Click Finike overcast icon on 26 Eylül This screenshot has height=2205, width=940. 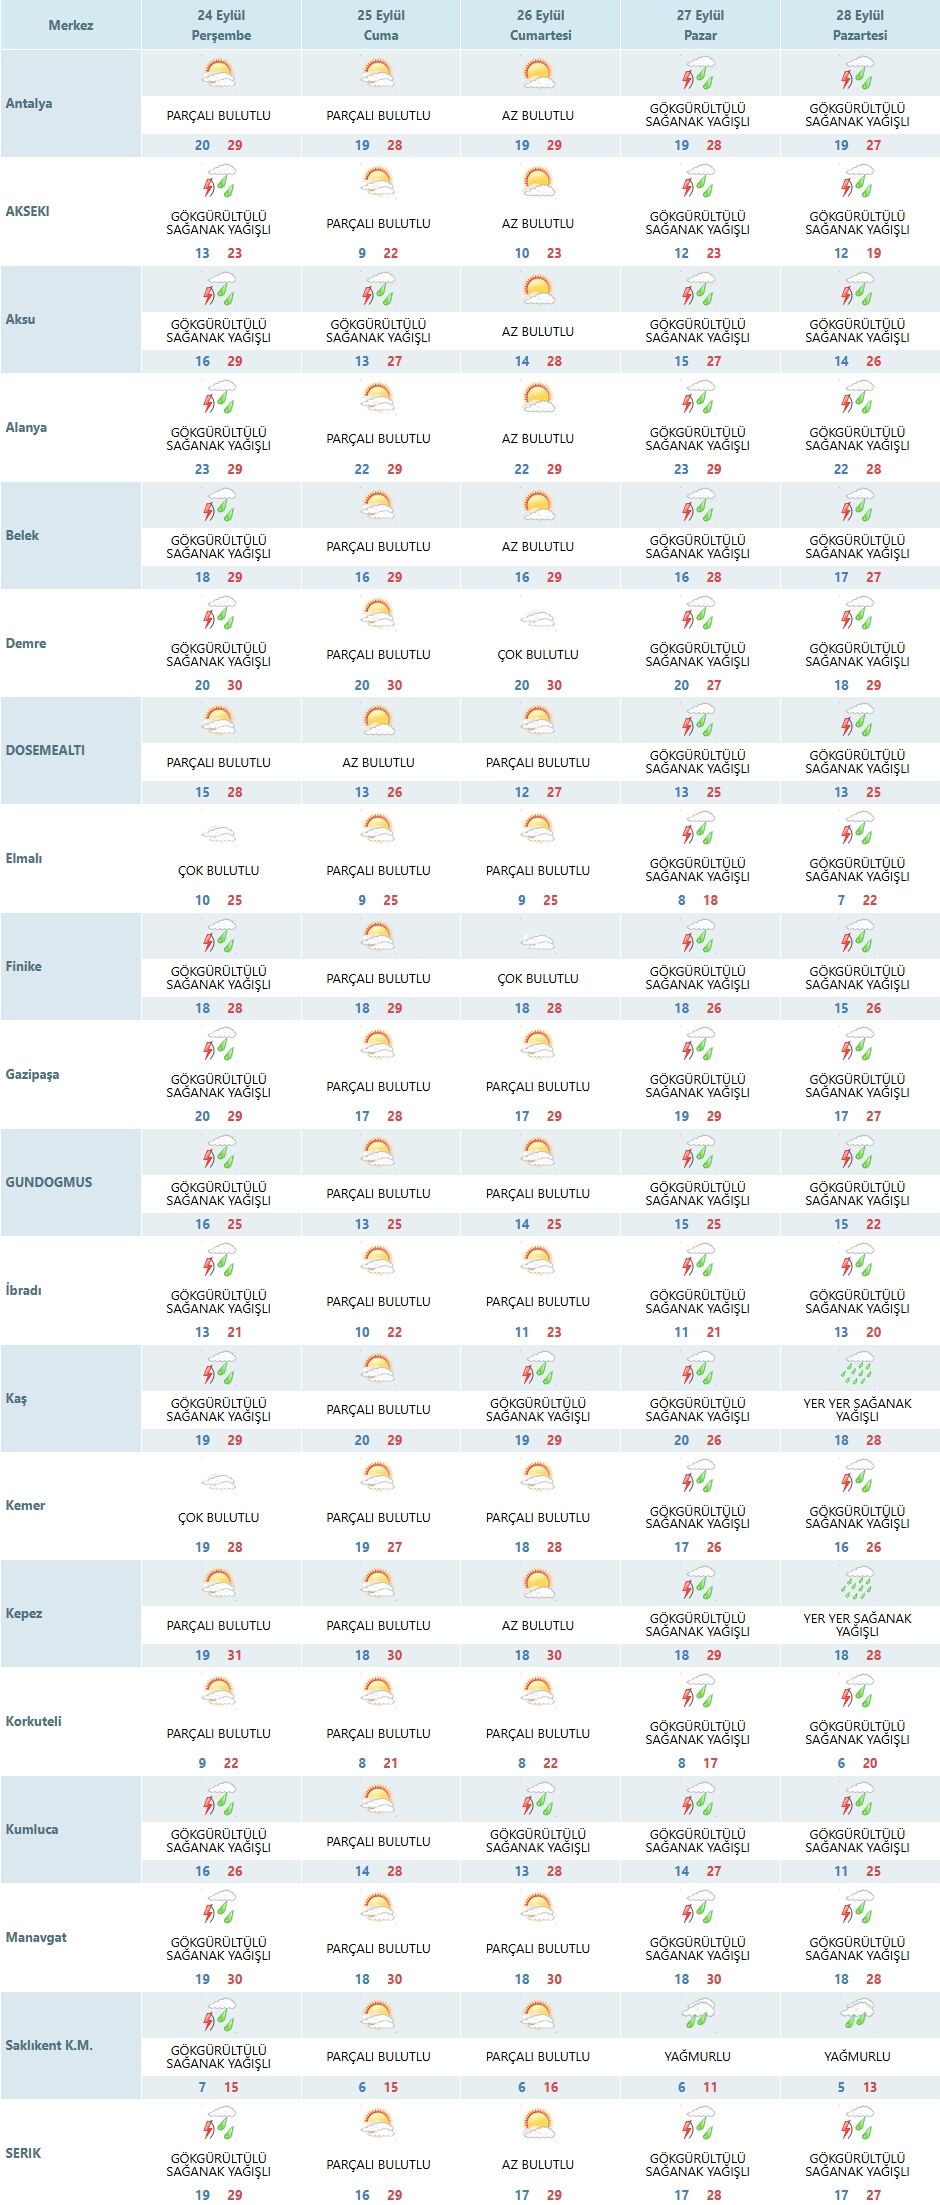click(538, 943)
